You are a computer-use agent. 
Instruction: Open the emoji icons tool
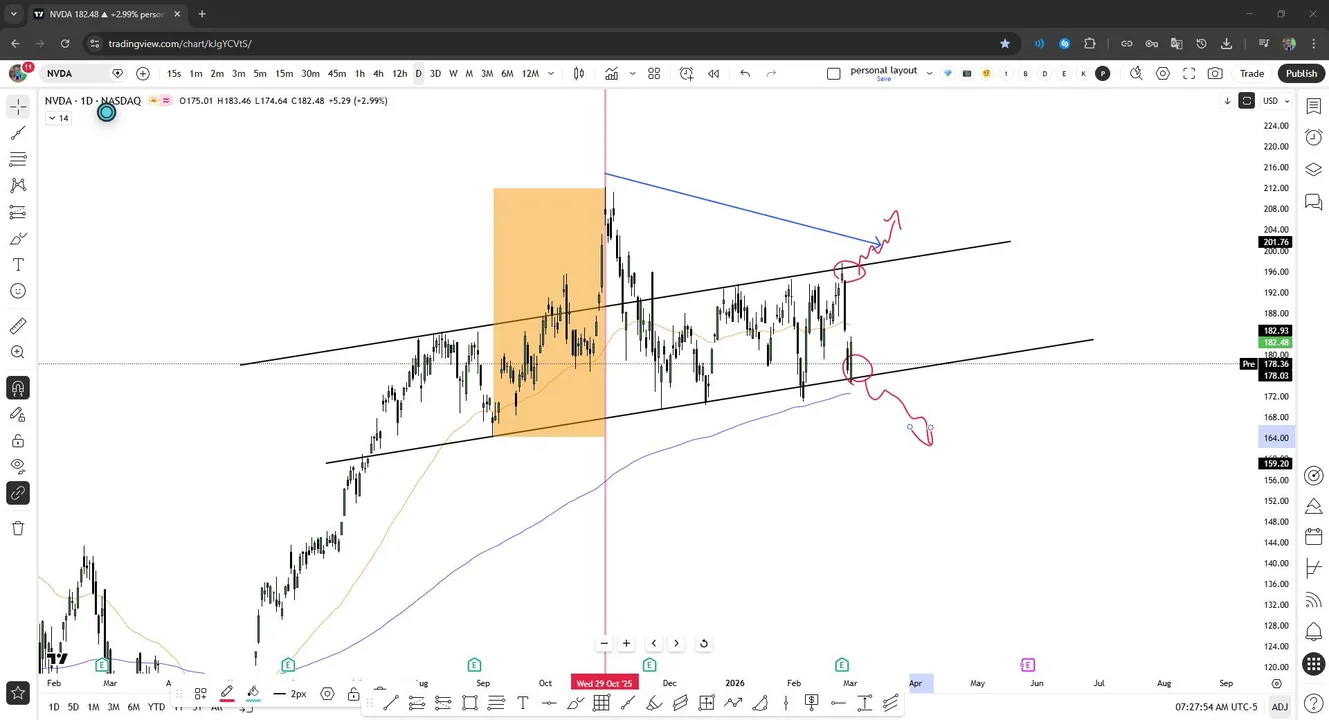point(18,291)
